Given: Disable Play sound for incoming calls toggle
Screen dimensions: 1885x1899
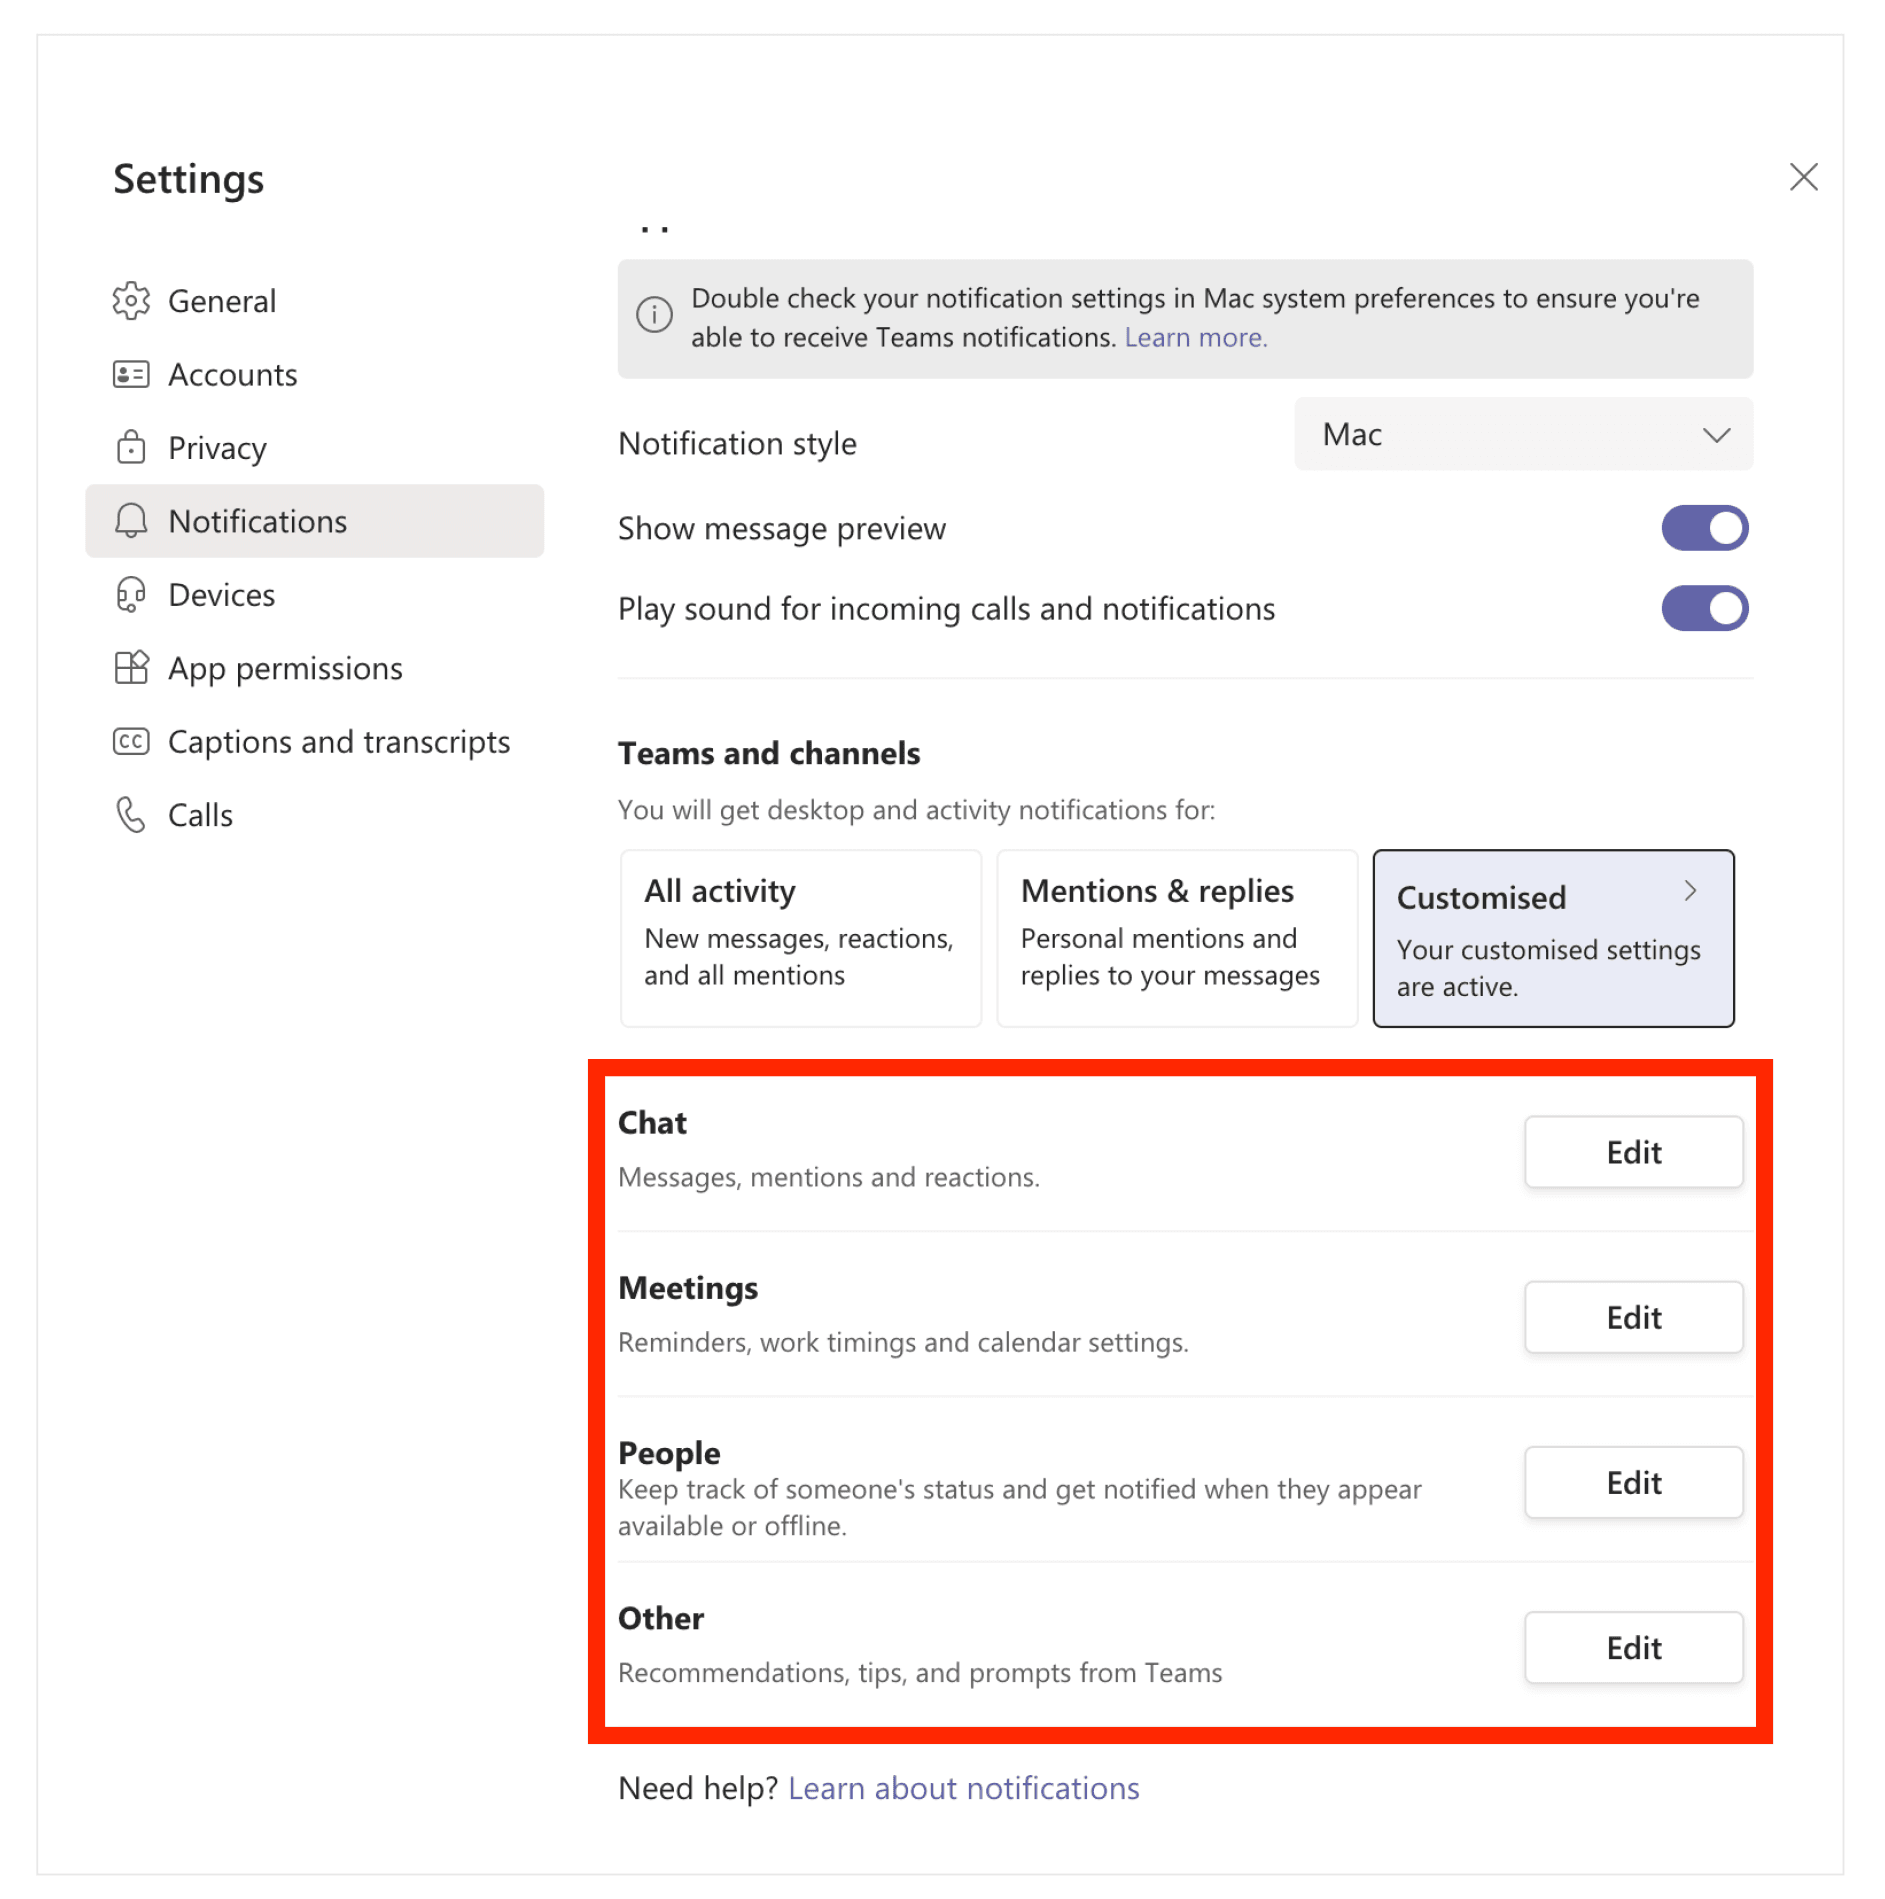Looking at the screenshot, I should coord(1704,609).
